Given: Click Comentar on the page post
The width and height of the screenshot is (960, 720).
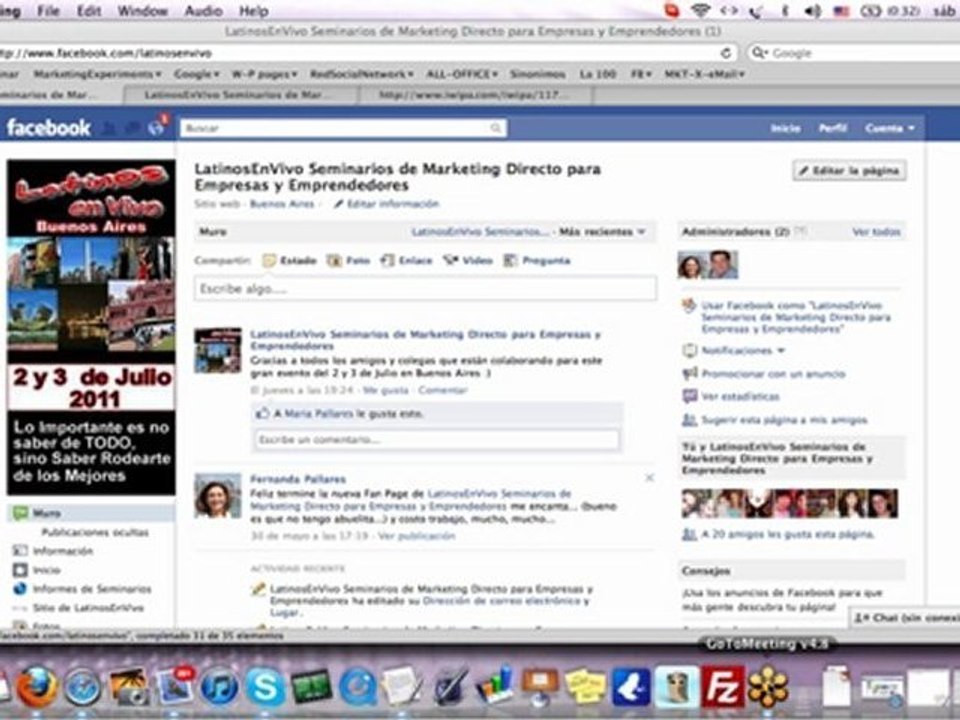Looking at the screenshot, I should [x=443, y=390].
